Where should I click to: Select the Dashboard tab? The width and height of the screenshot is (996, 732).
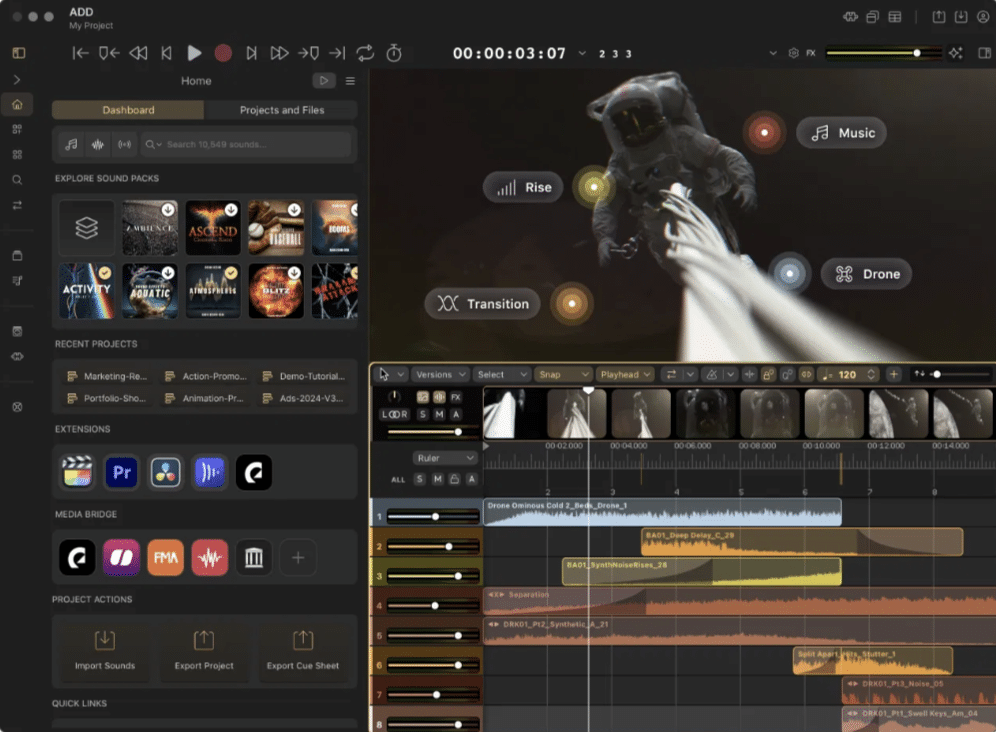(128, 110)
